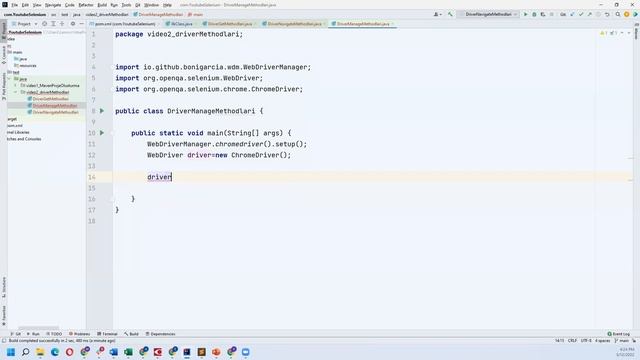Open Microsoft Edge from taskbar
Screen dimensions: 640x360
click(55, 352)
